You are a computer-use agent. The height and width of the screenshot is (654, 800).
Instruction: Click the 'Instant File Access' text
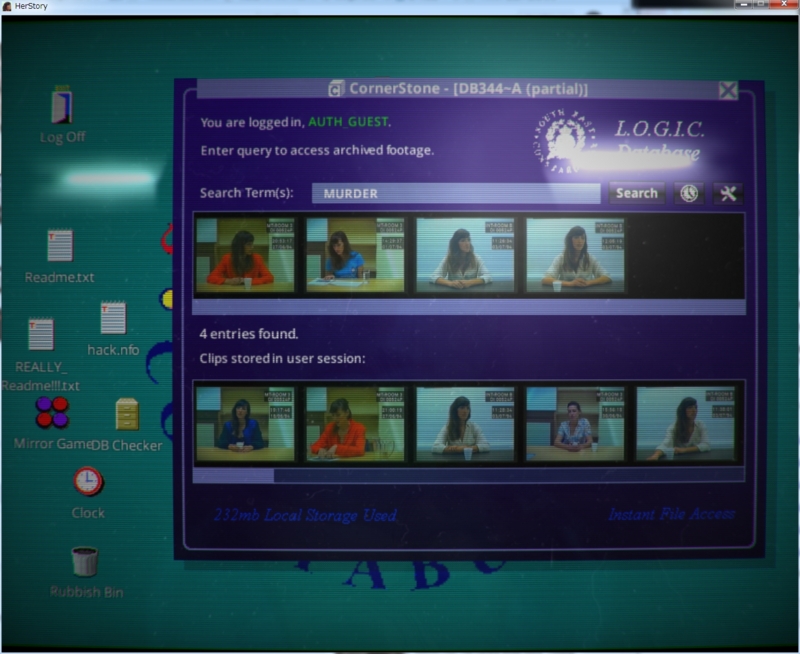[671, 514]
